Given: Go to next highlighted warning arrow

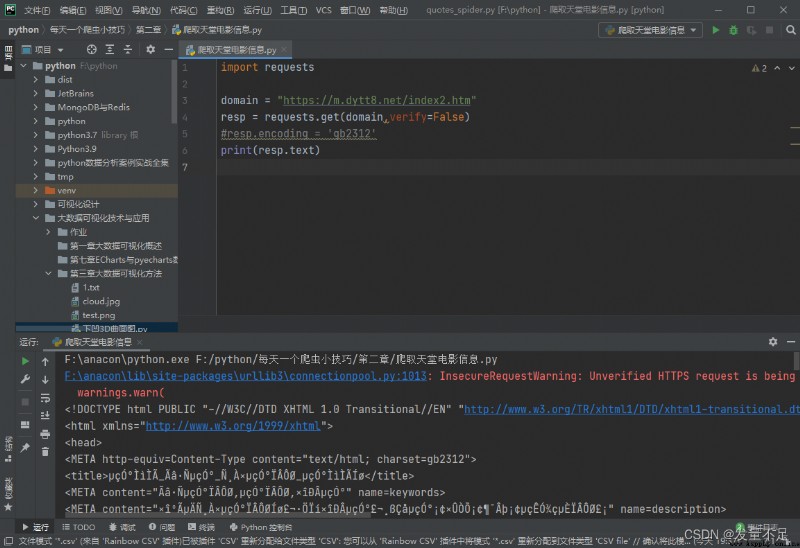Looking at the screenshot, I should (x=791, y=68).
